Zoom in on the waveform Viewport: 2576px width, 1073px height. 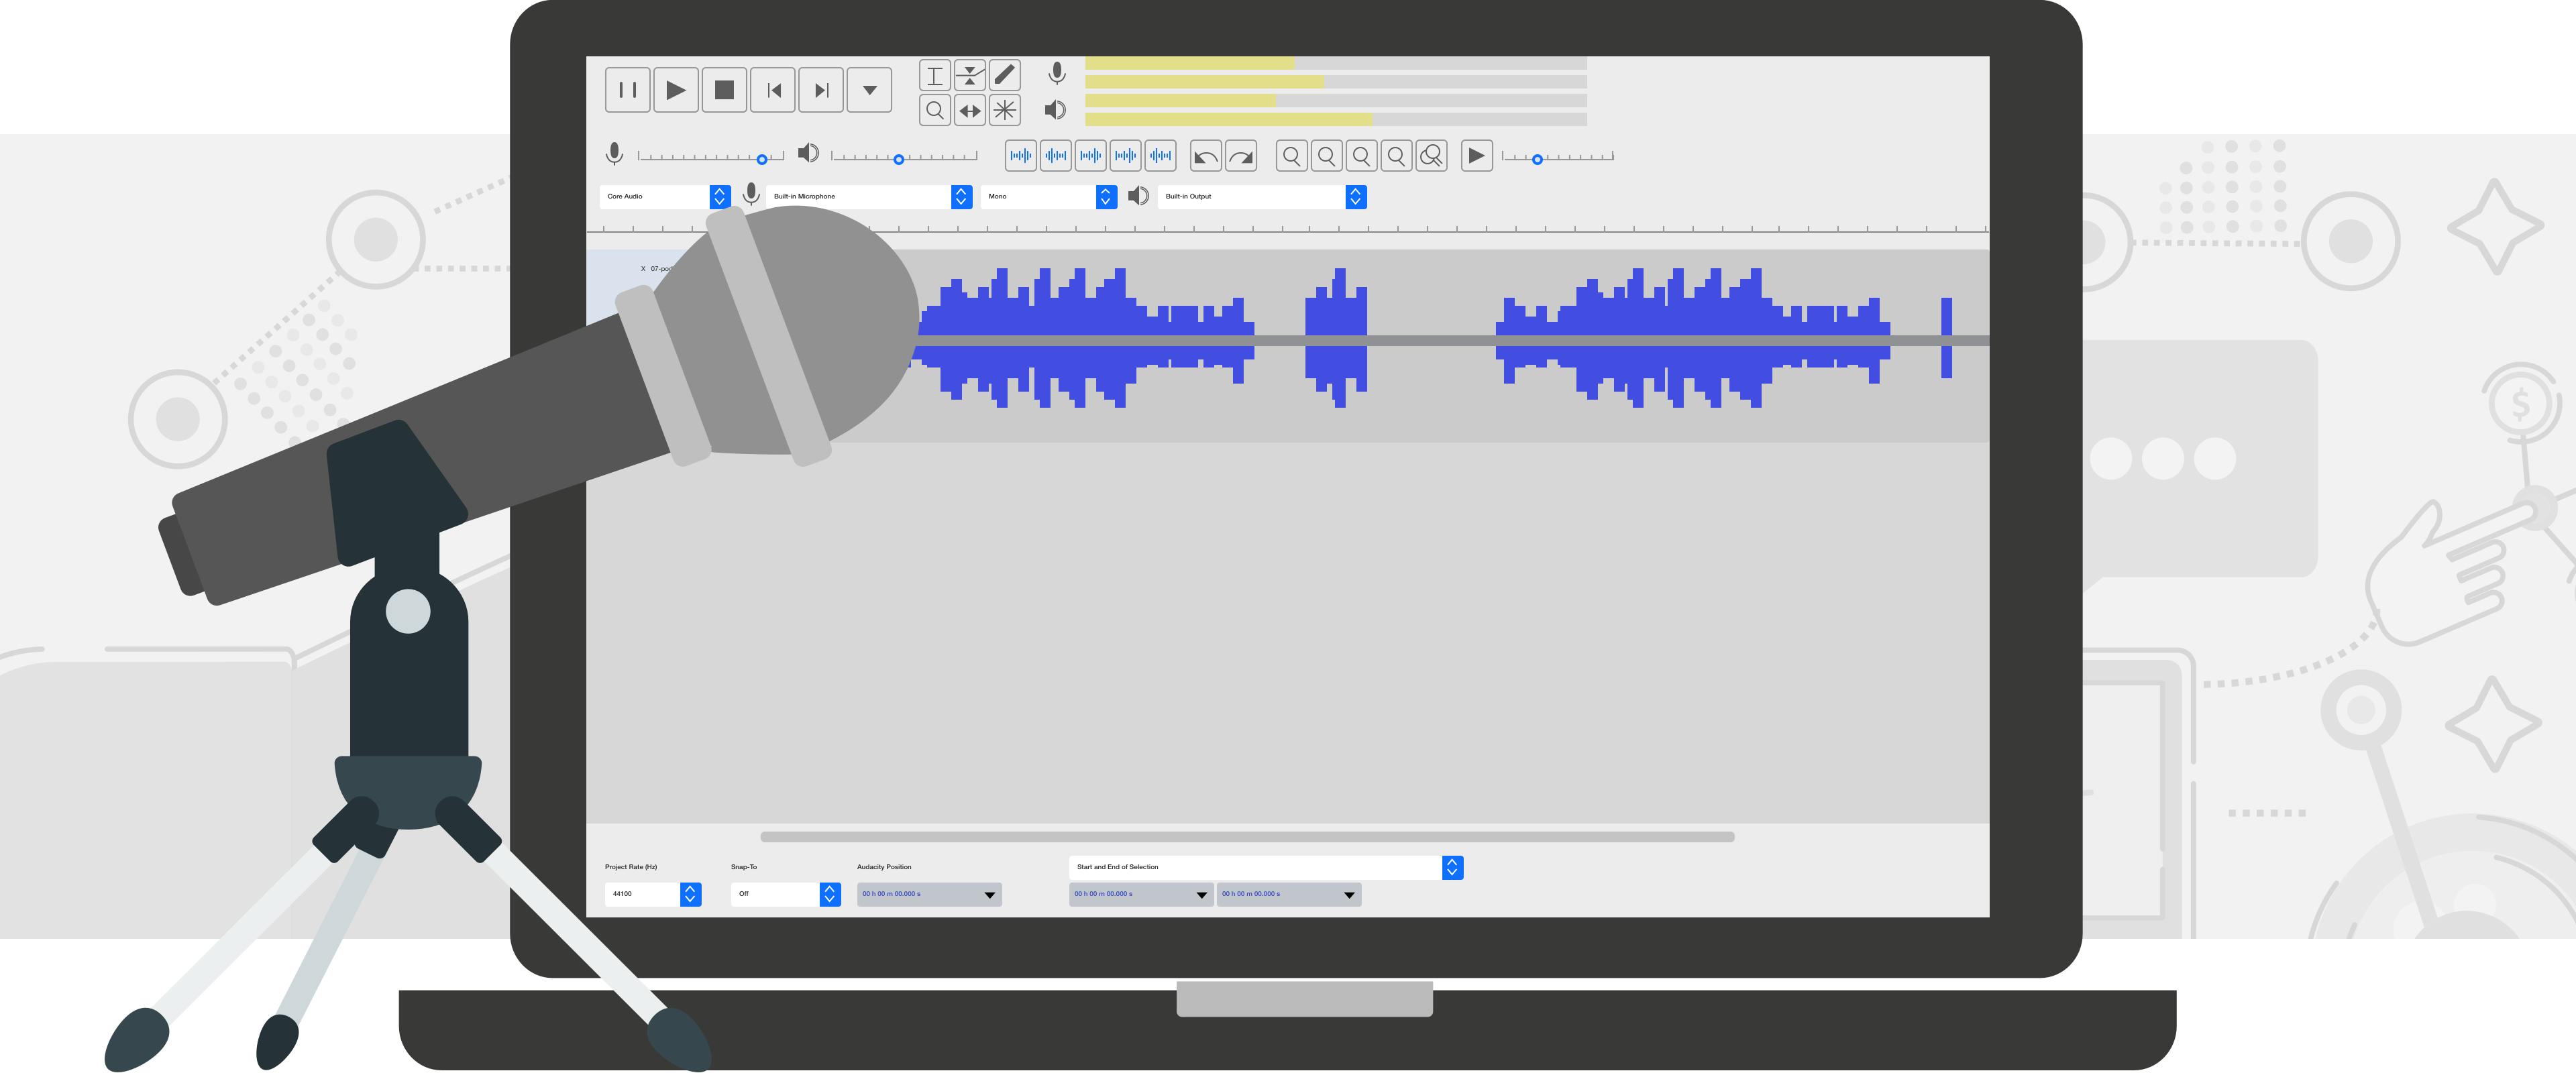(x=1292, y=156)
